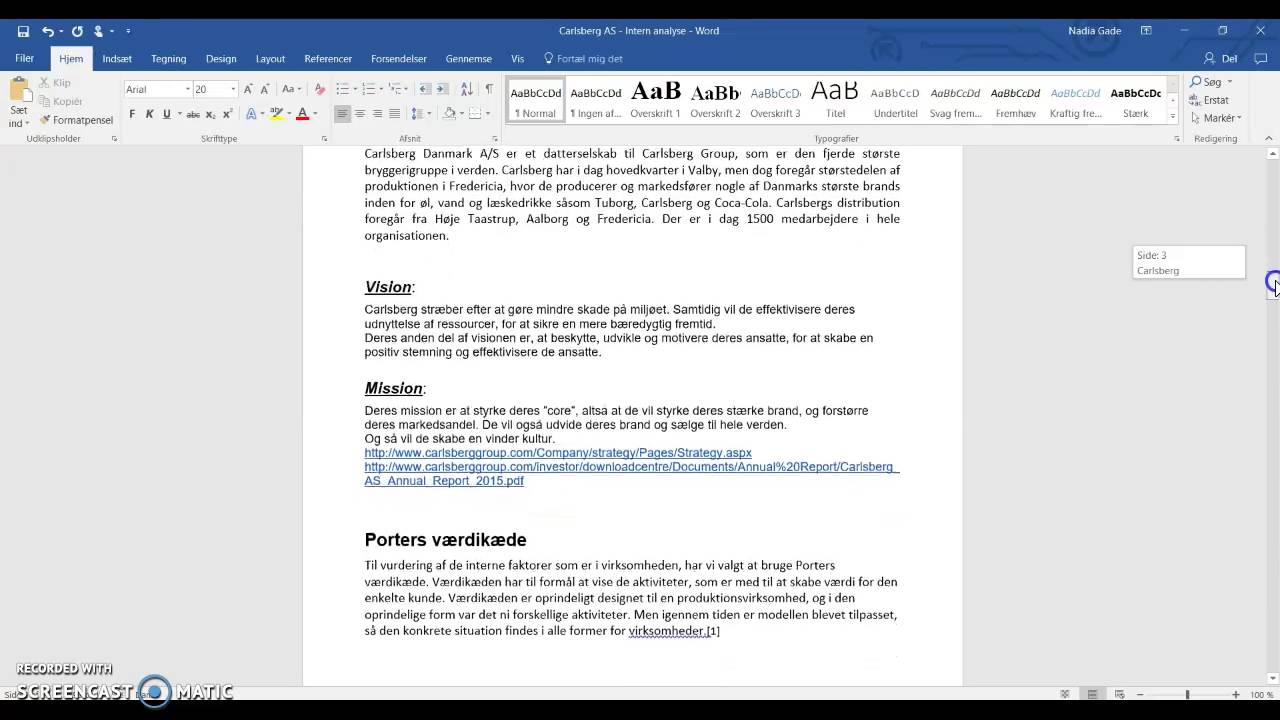
Task: Open the Aa change case dropdown
Action: (291, 89)
